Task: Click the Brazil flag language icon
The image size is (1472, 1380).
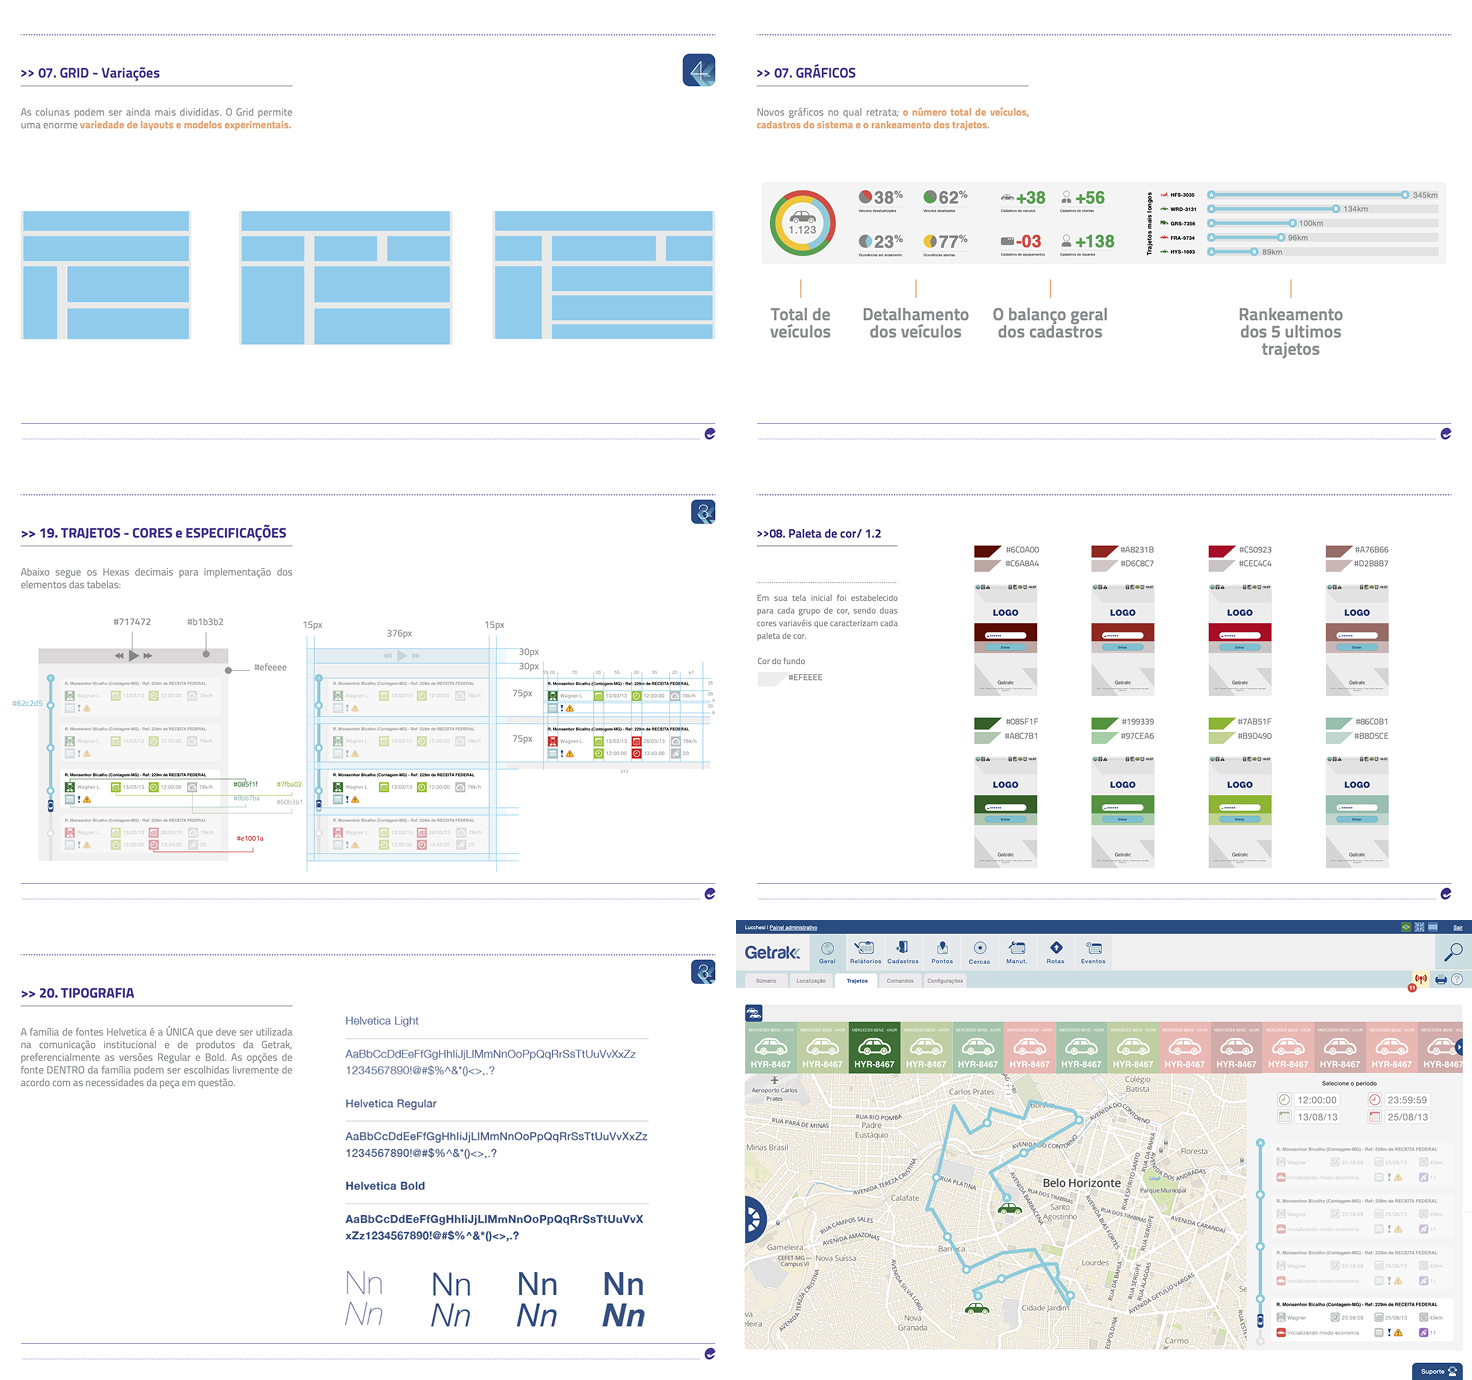Action: 1406,927
